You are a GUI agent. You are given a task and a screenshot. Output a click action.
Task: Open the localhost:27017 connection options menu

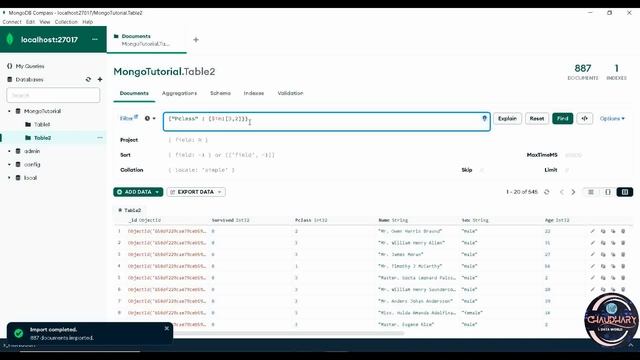(95, 39)
